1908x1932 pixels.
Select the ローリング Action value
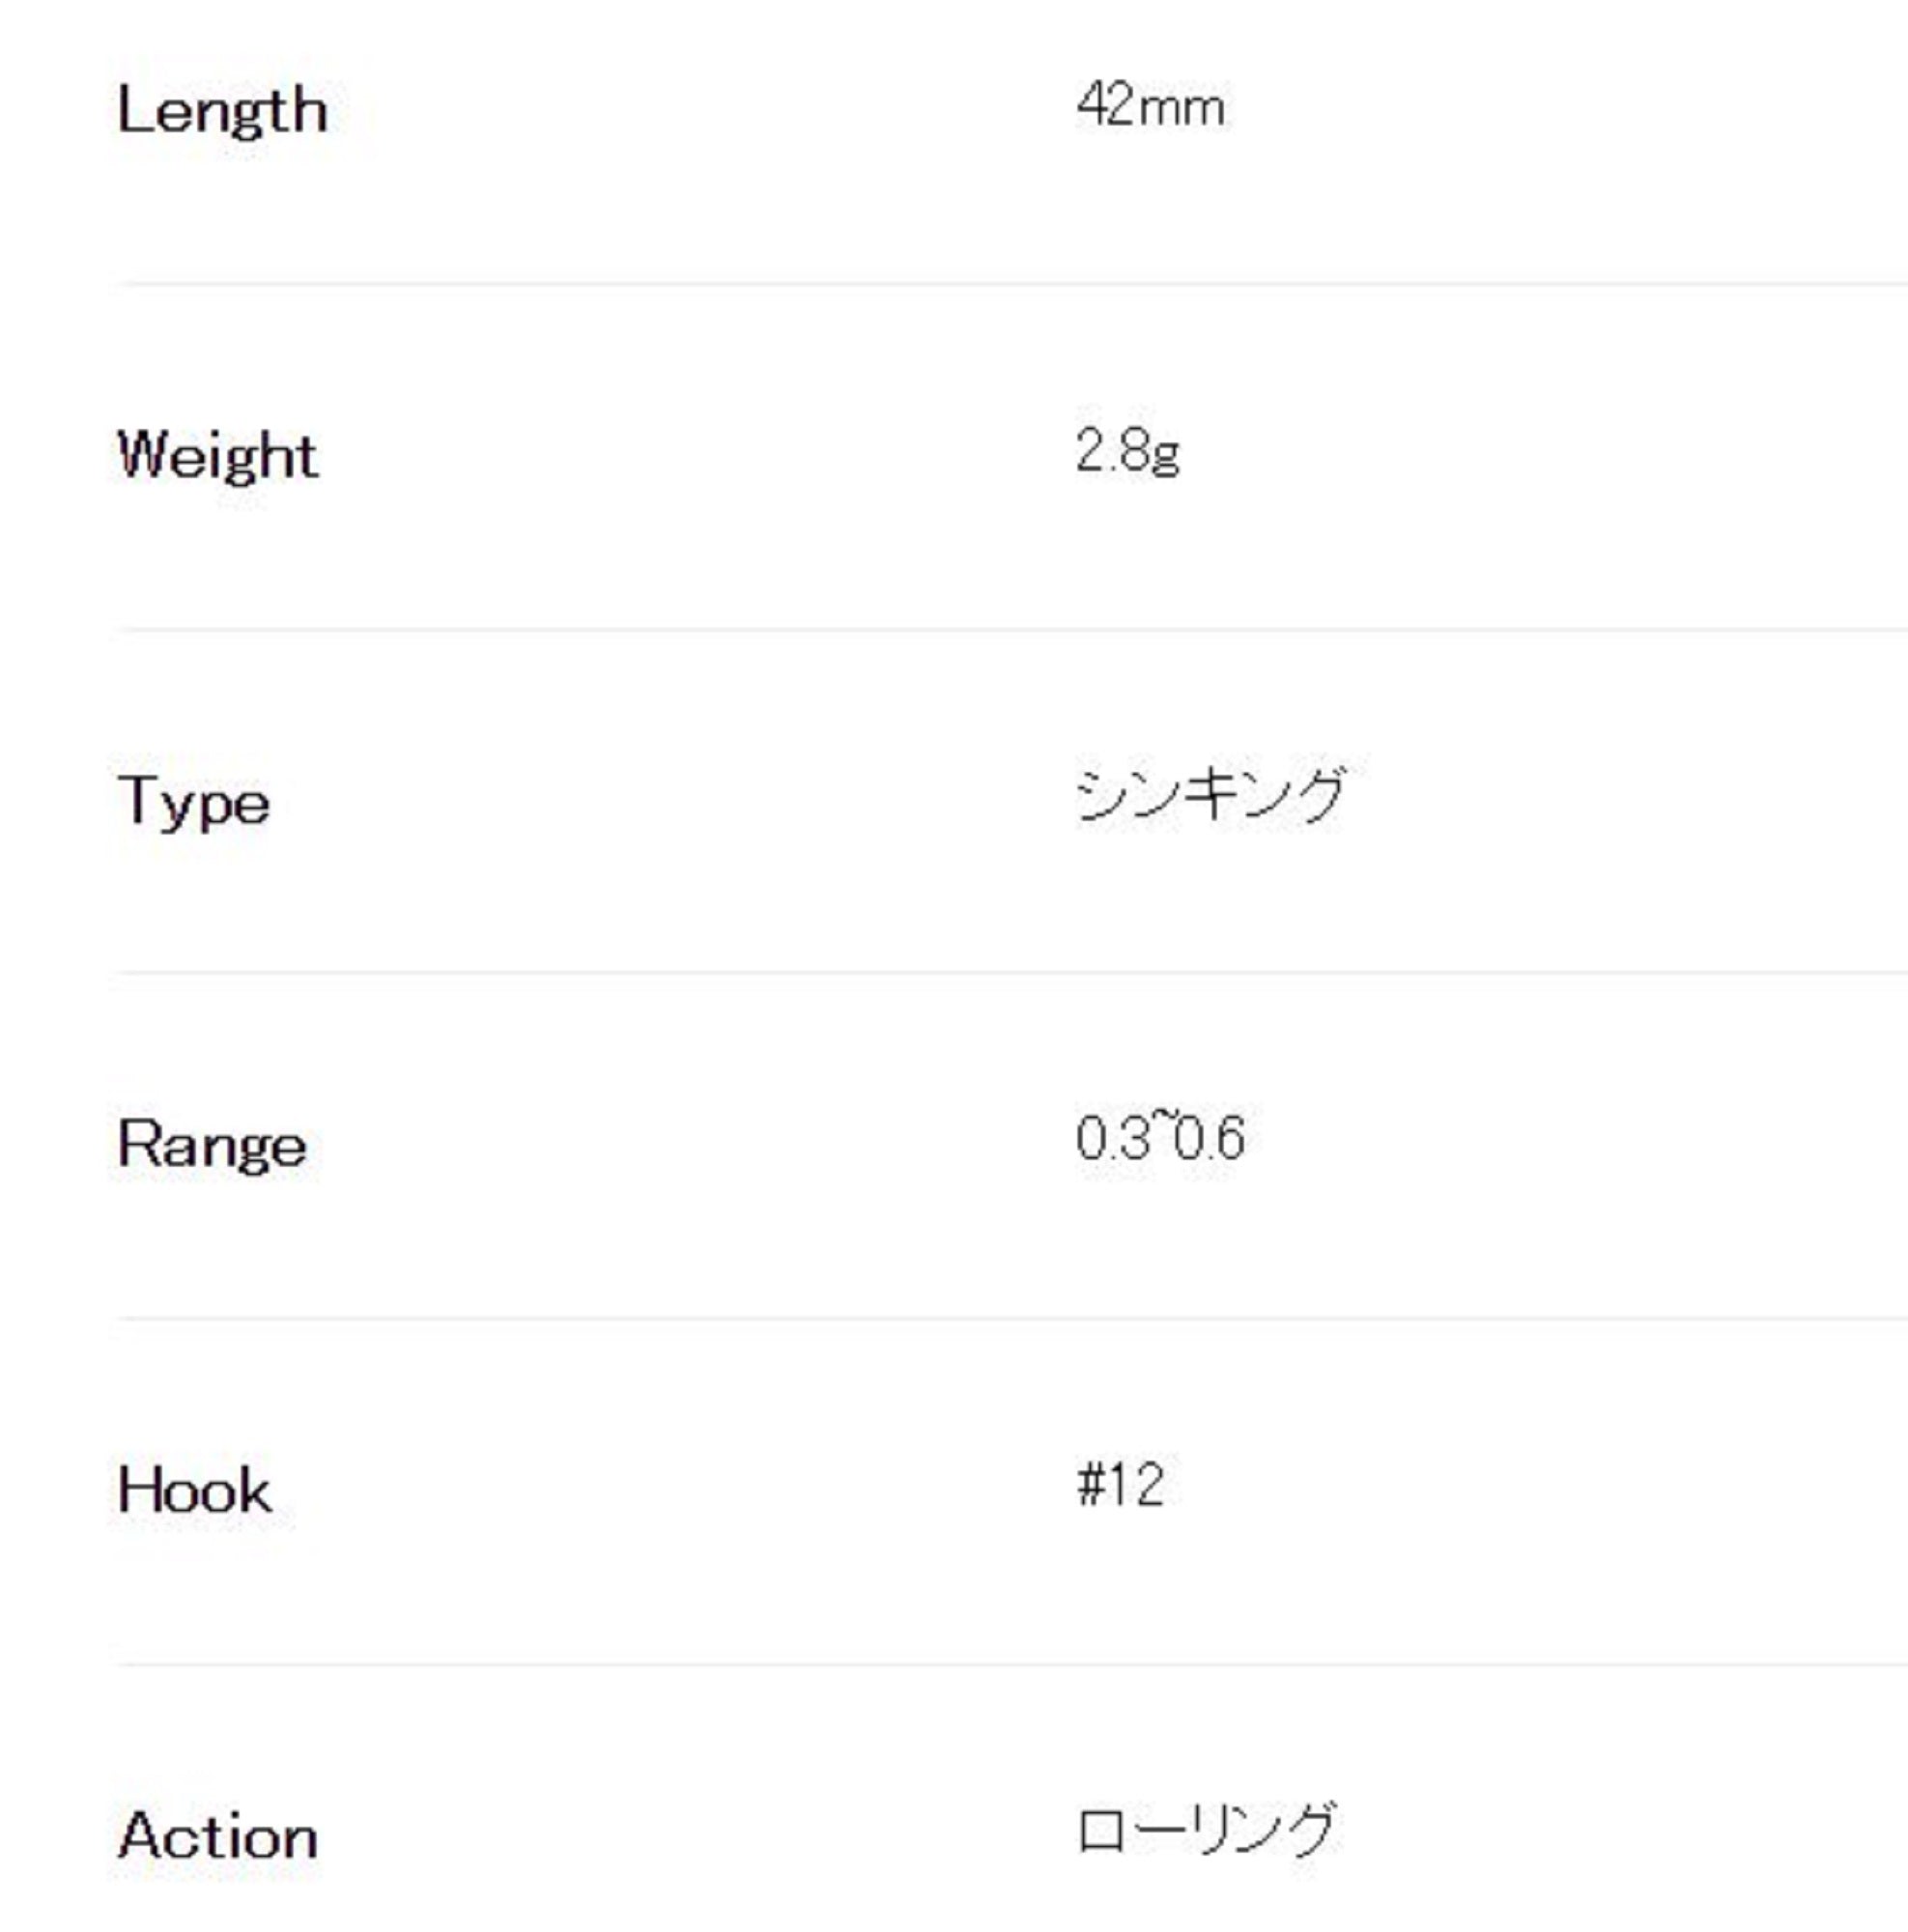[x=1206, y=1830]
